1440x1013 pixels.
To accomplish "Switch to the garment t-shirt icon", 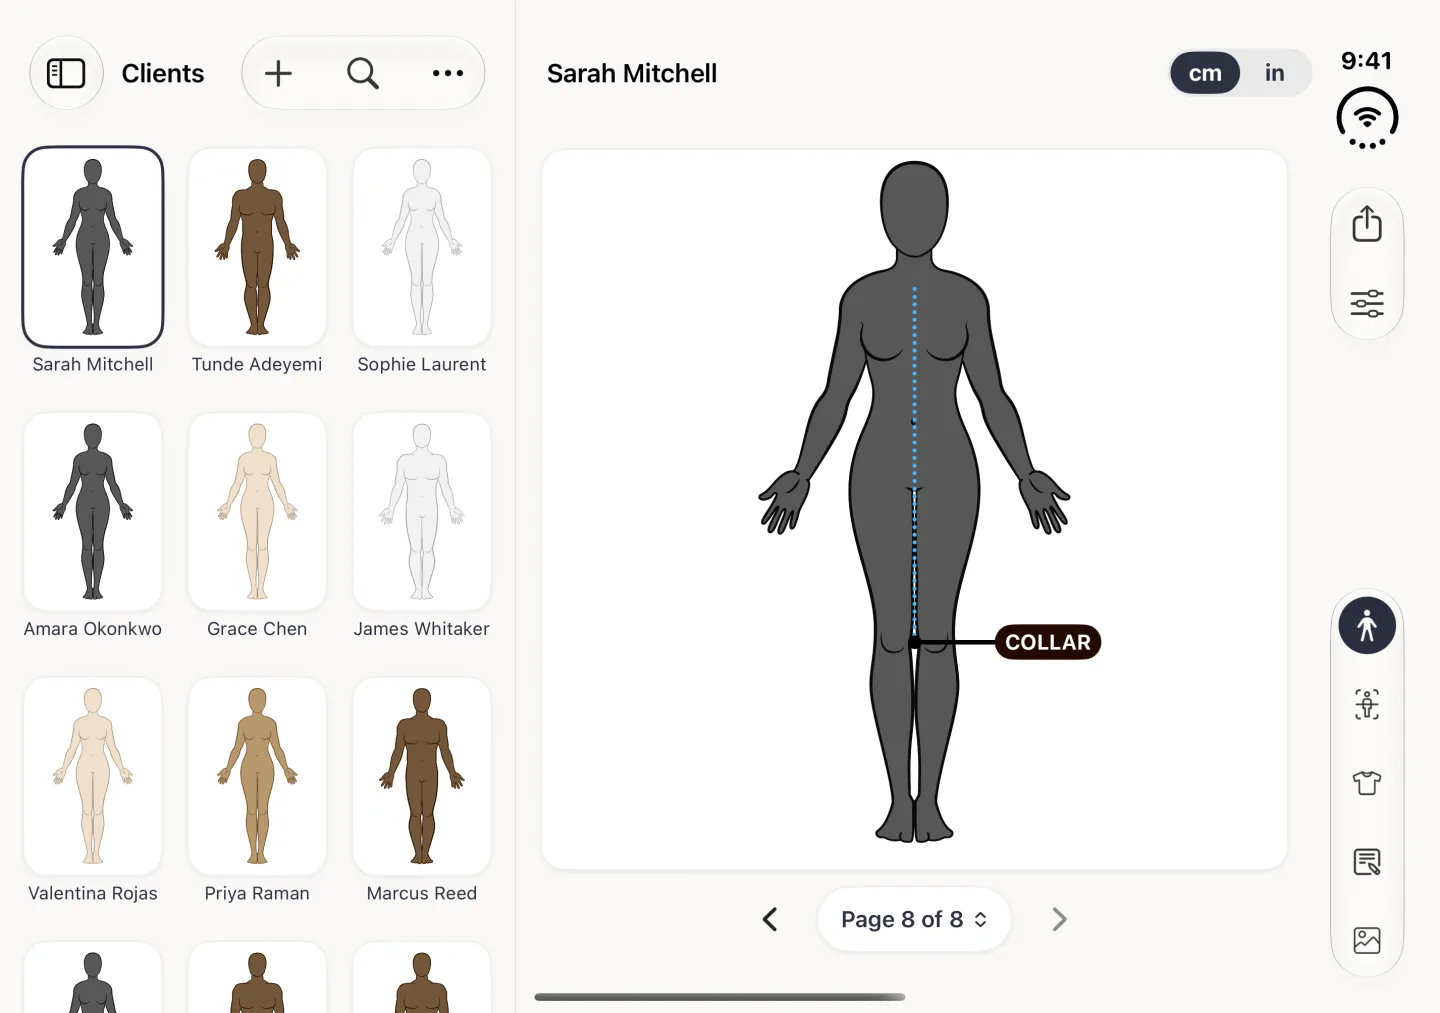I will click(x=1367, y=783).
